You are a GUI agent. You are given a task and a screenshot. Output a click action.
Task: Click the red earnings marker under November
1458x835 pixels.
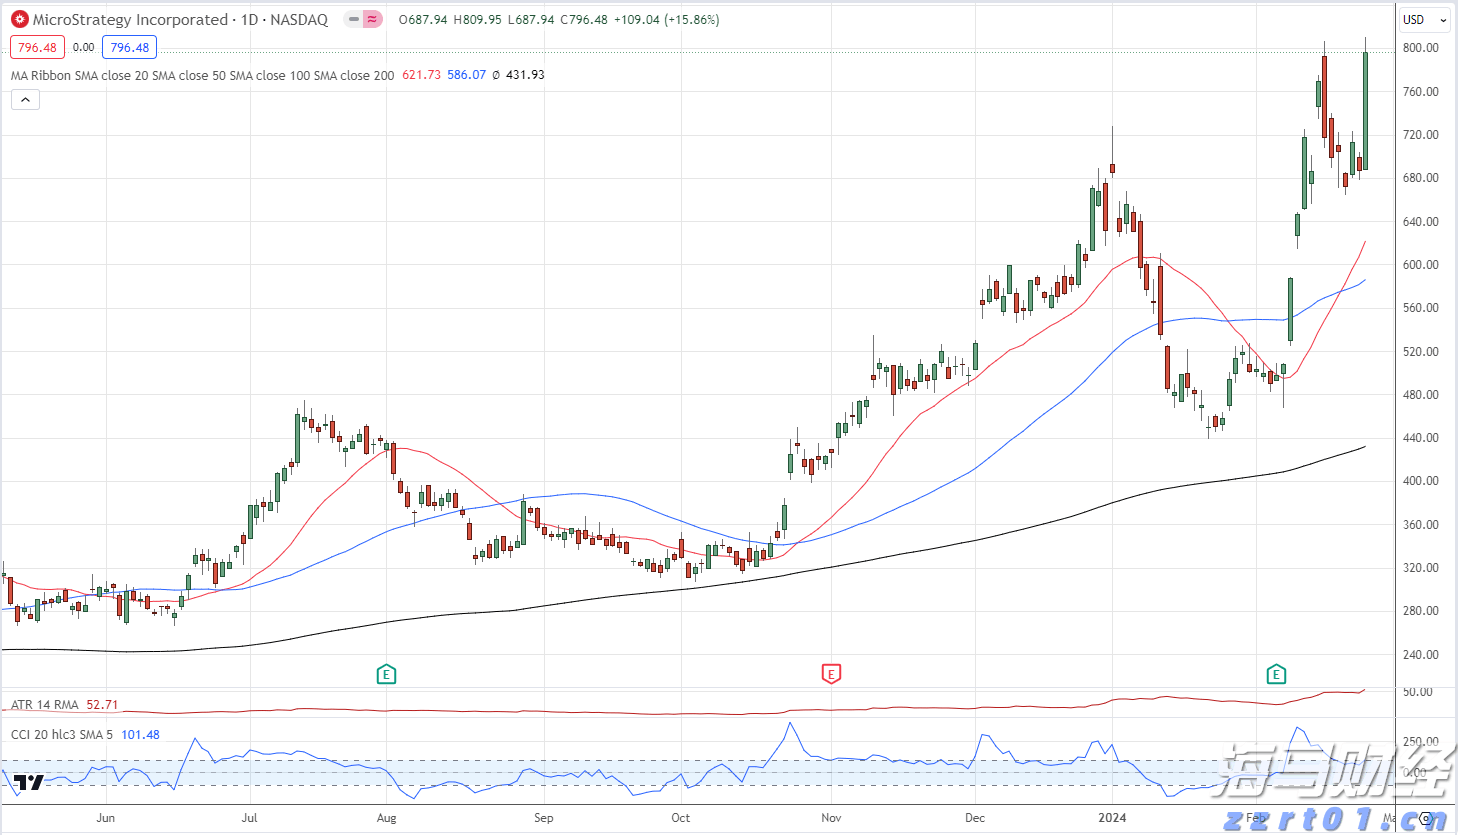tap(831, 674)
